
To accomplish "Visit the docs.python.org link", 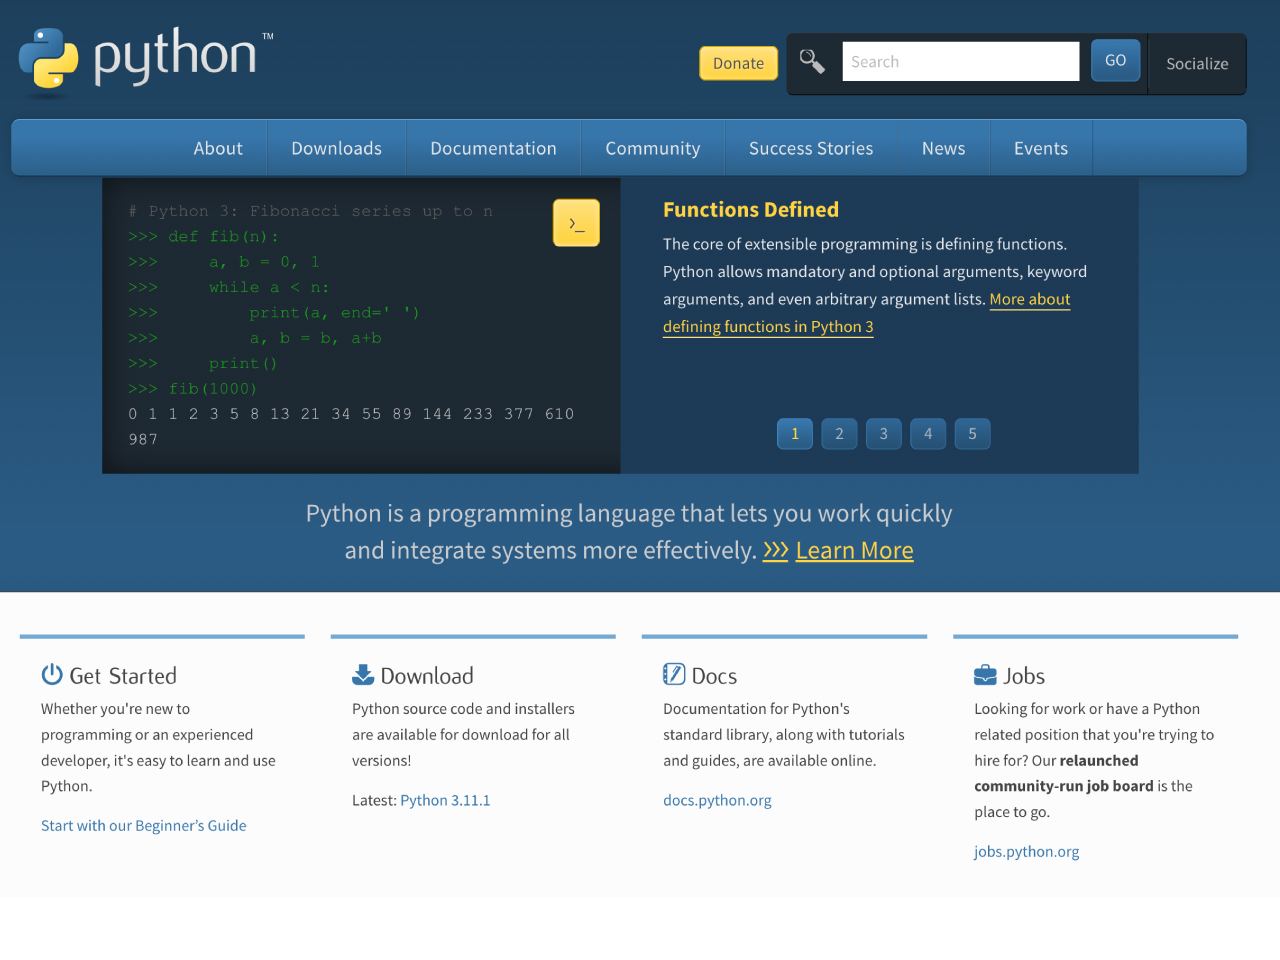I will tap(717, 801).
